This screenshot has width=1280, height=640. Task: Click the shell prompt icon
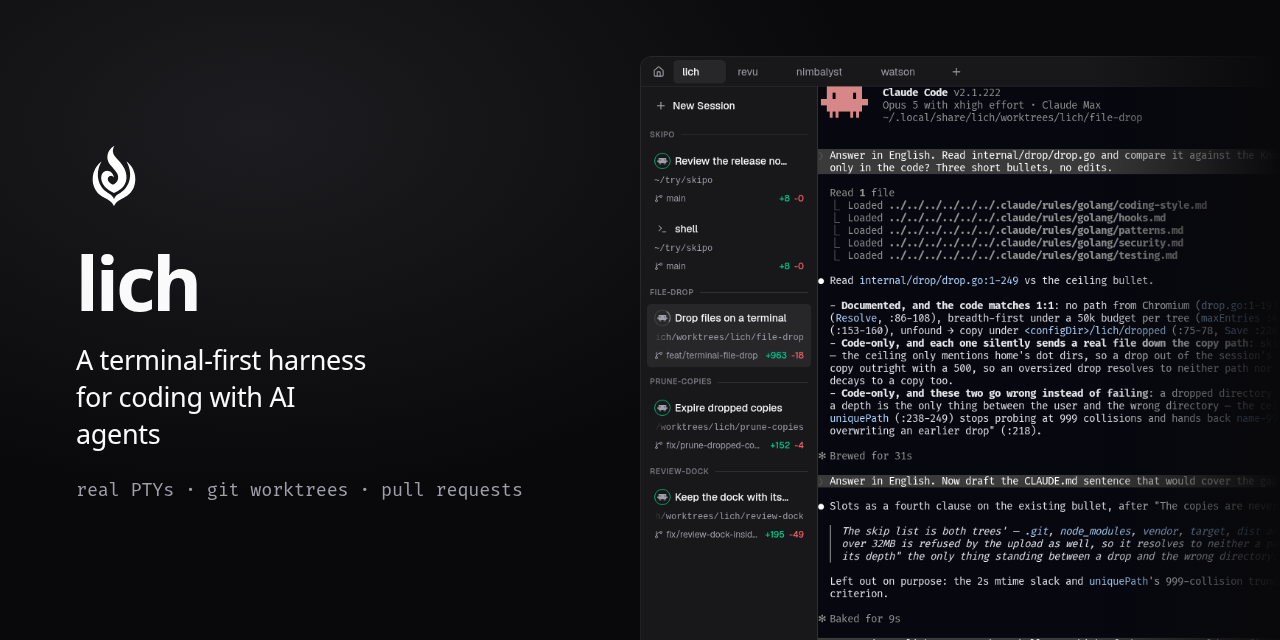(x=662, y=229)
